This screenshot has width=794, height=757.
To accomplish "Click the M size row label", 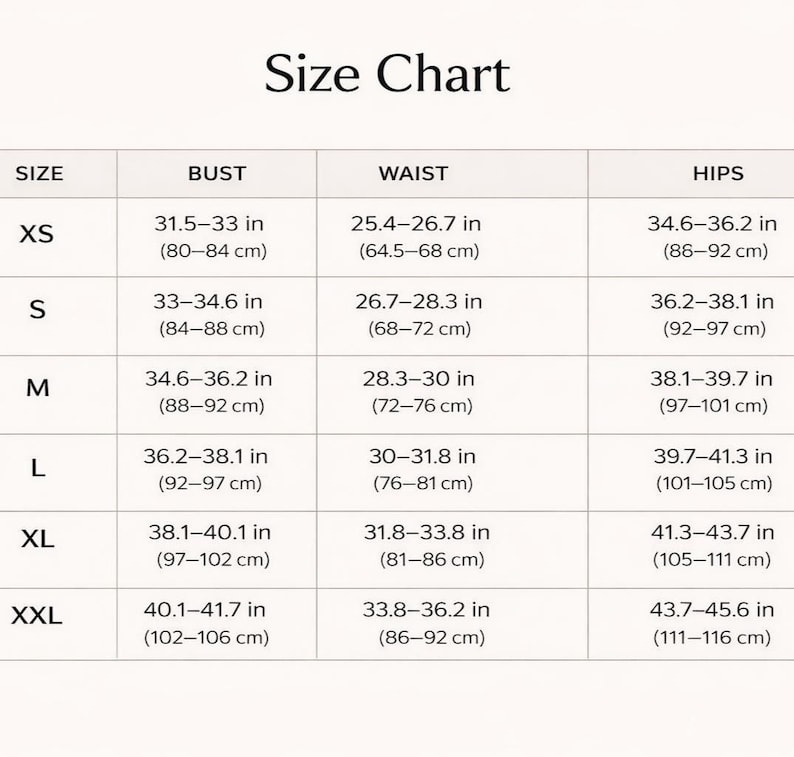I will pyautogui.click(x=37, y=388).
